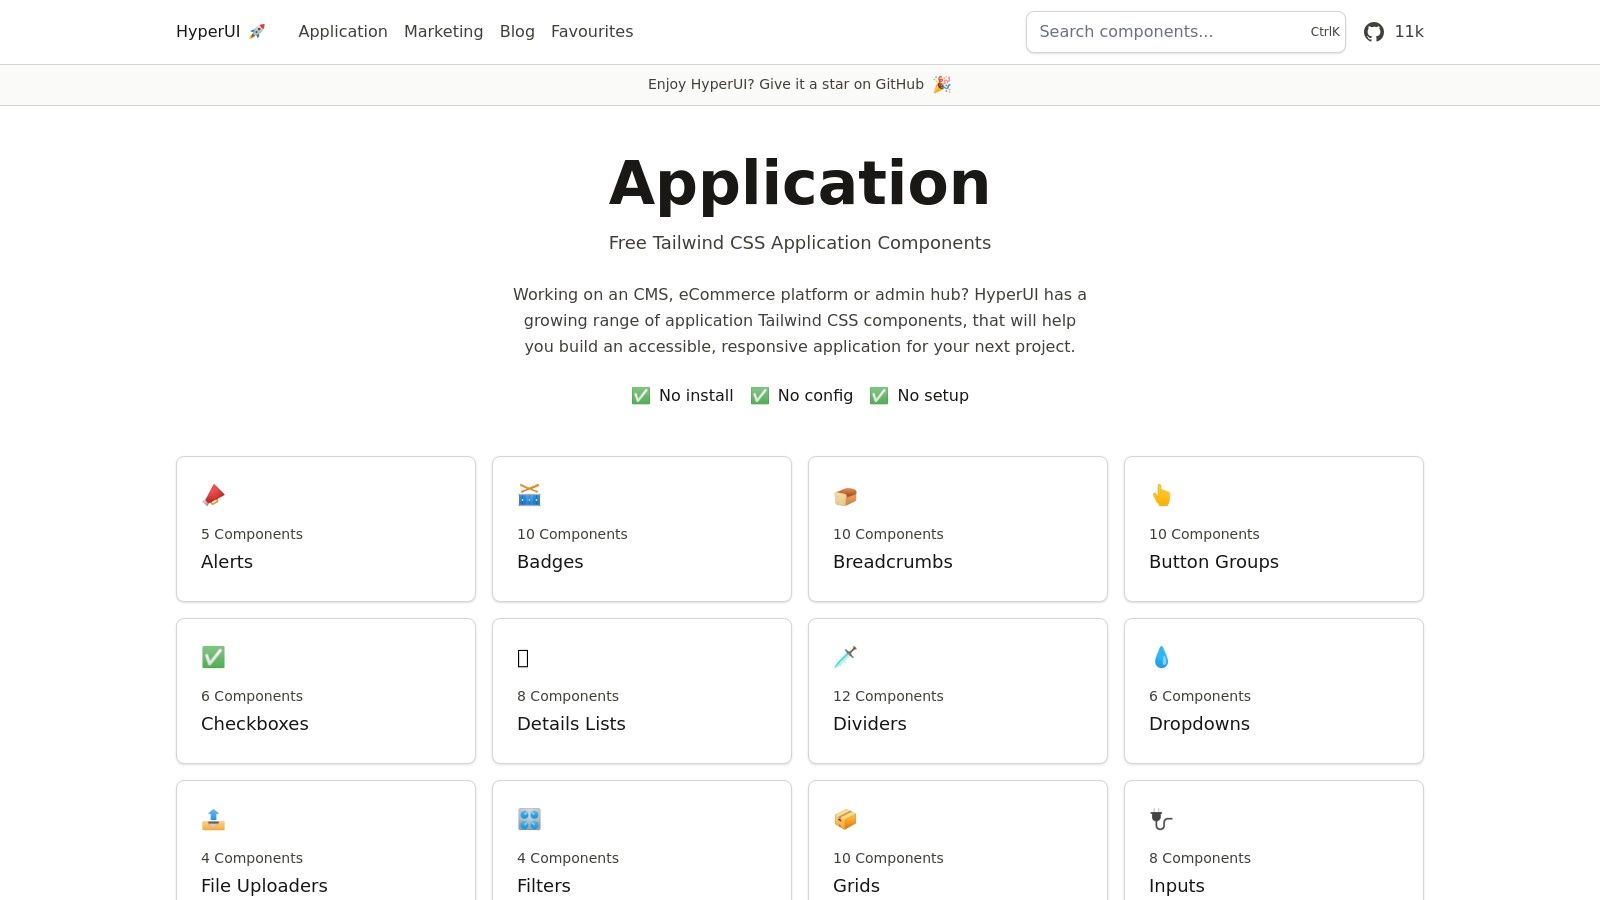This screenshot has height=900, width=1600.
Task: Click the green check before No install
Action: (x=641, y=396)
